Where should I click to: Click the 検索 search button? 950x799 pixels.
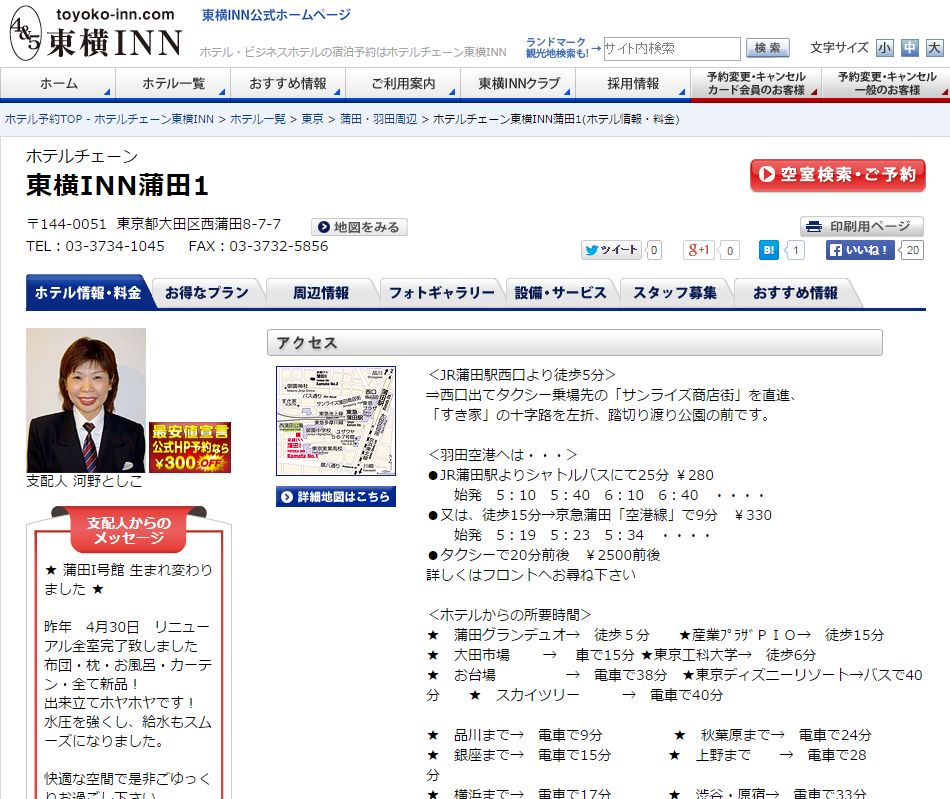coord(768,48)
